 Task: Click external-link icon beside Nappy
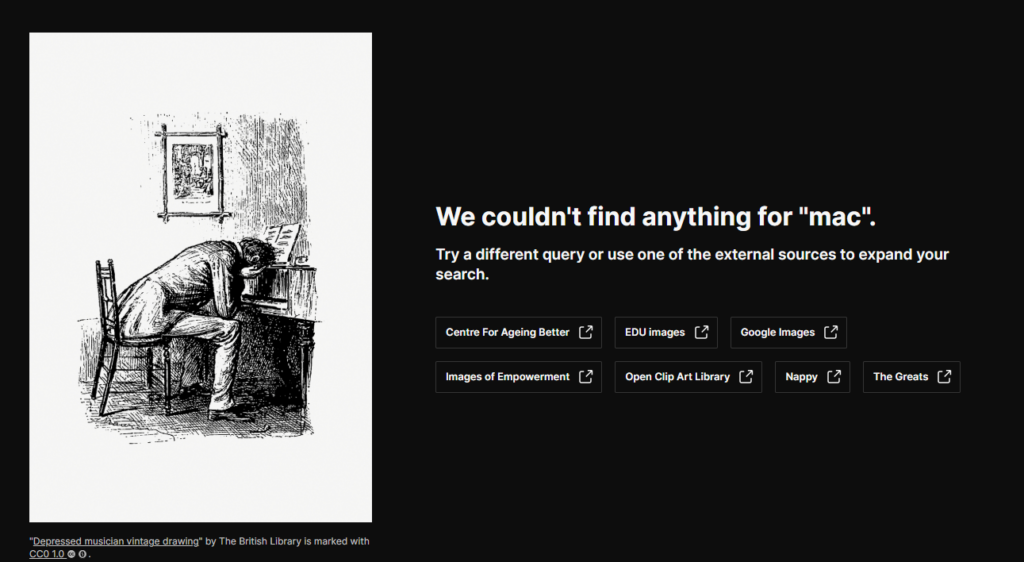834,377
